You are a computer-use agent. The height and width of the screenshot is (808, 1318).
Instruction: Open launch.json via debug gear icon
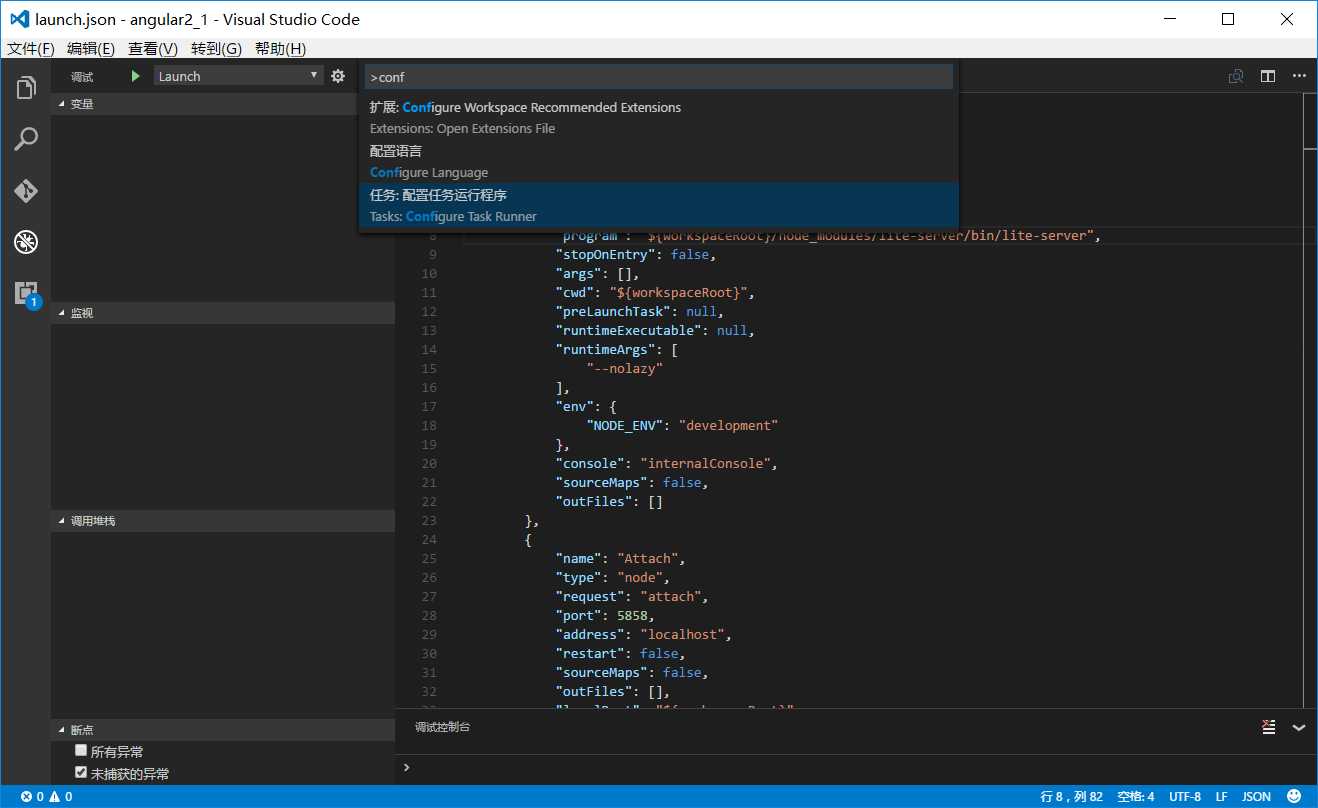coord(338,76)
